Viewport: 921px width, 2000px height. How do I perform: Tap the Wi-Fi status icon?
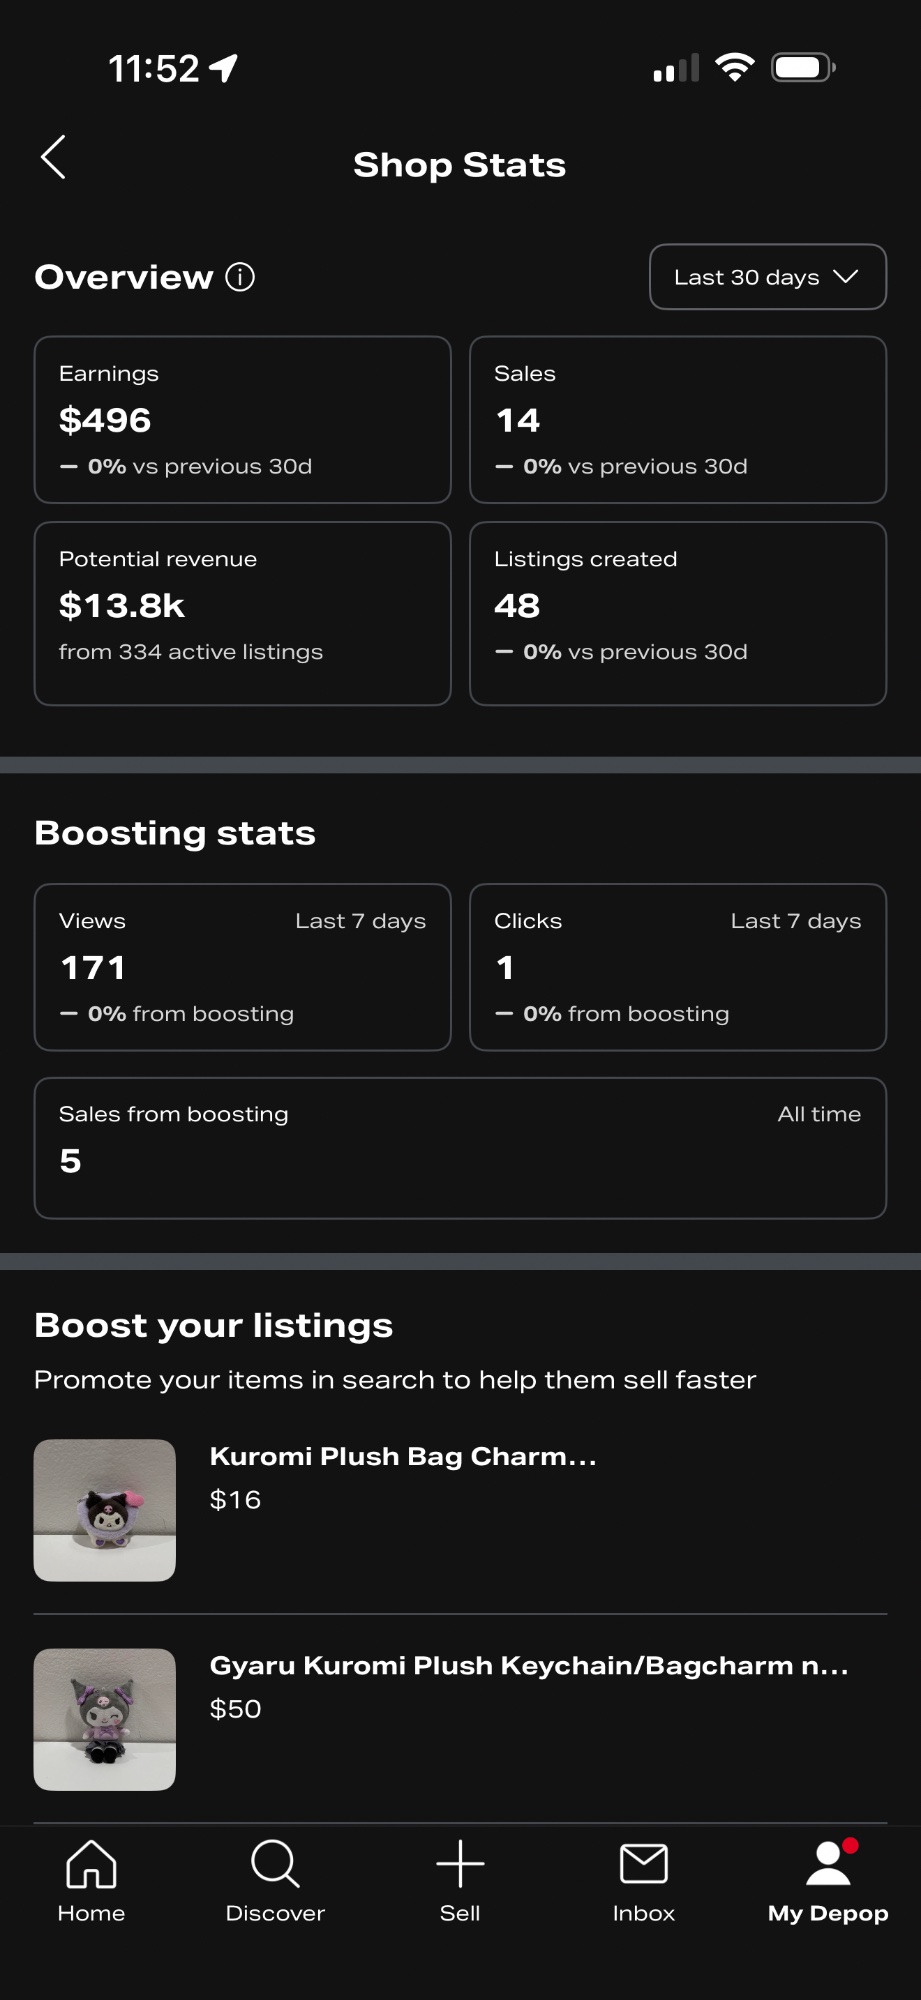(735, 68)
